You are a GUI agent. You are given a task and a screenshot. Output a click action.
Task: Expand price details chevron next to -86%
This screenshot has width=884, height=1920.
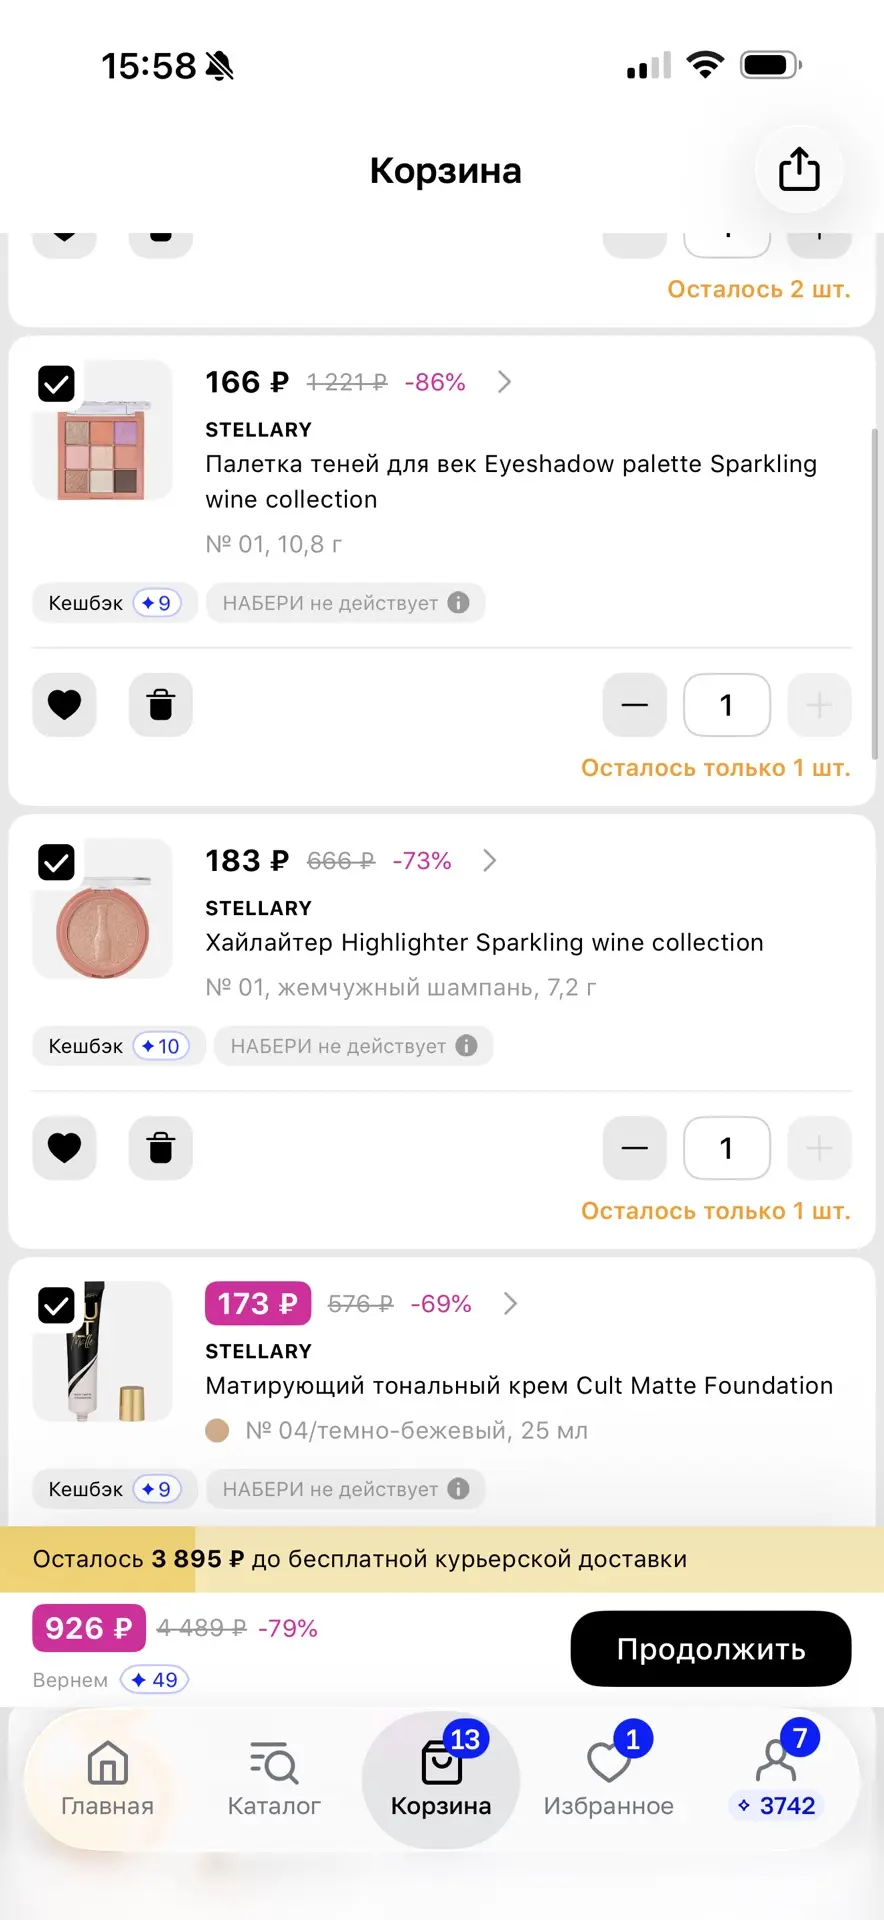pos(505,382)
